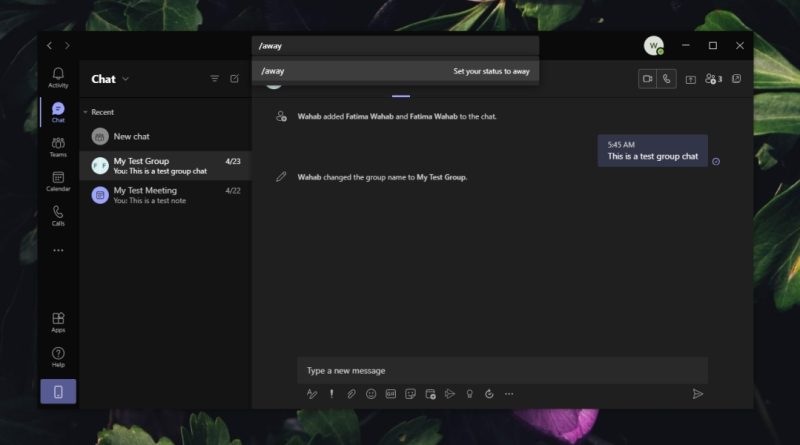800x445 pixels.
Task: Open the Teams section
Action: 58,147
